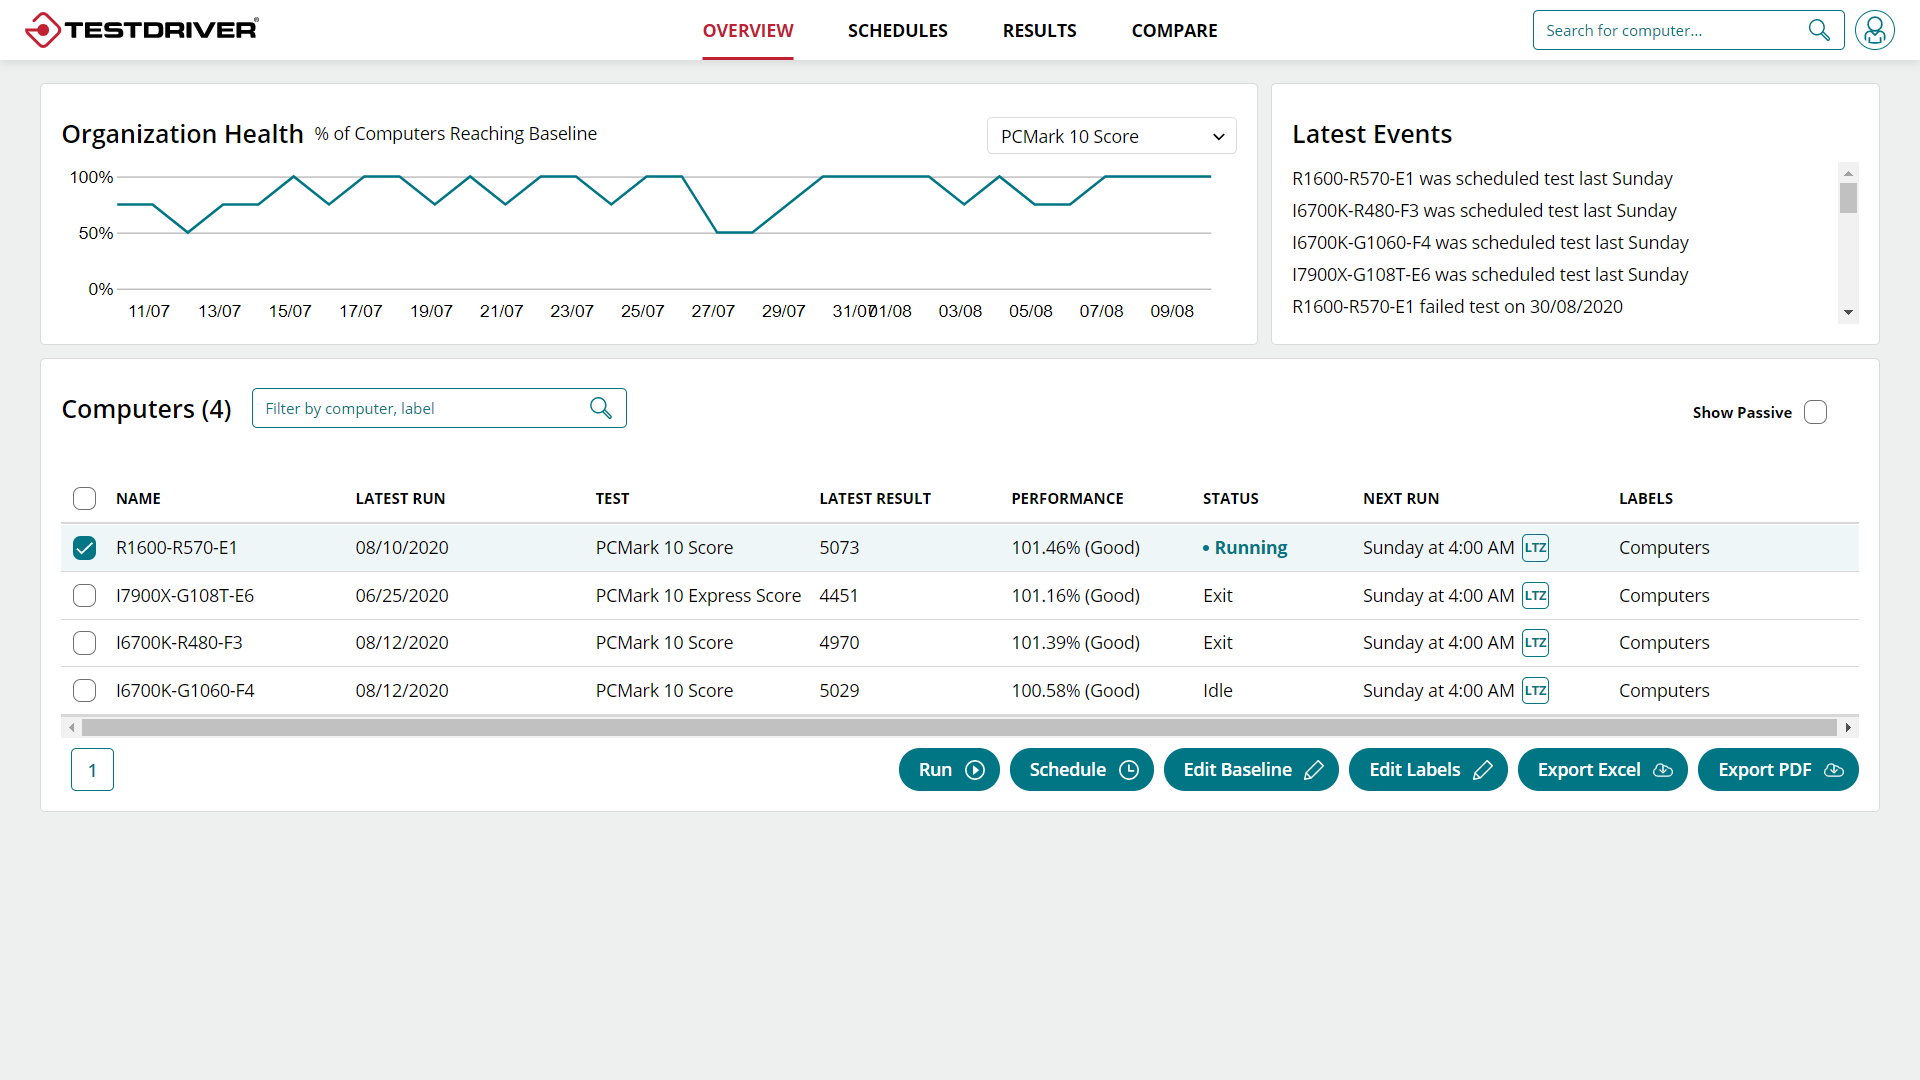This screenshot has height=1080, width=1920.
Task: Click LTZ timezone badge for R1600-R570-E1
Action: coord(1535,548)
